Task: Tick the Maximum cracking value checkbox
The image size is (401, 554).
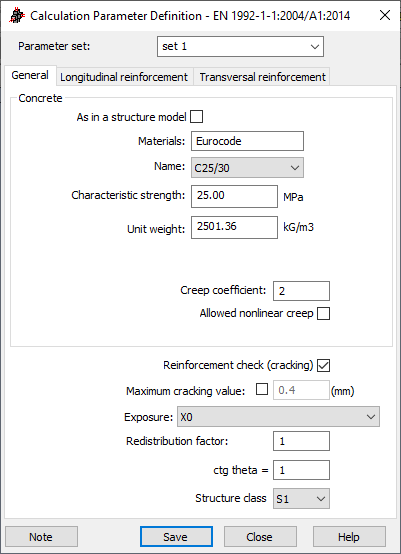Action: click(262, 389)
